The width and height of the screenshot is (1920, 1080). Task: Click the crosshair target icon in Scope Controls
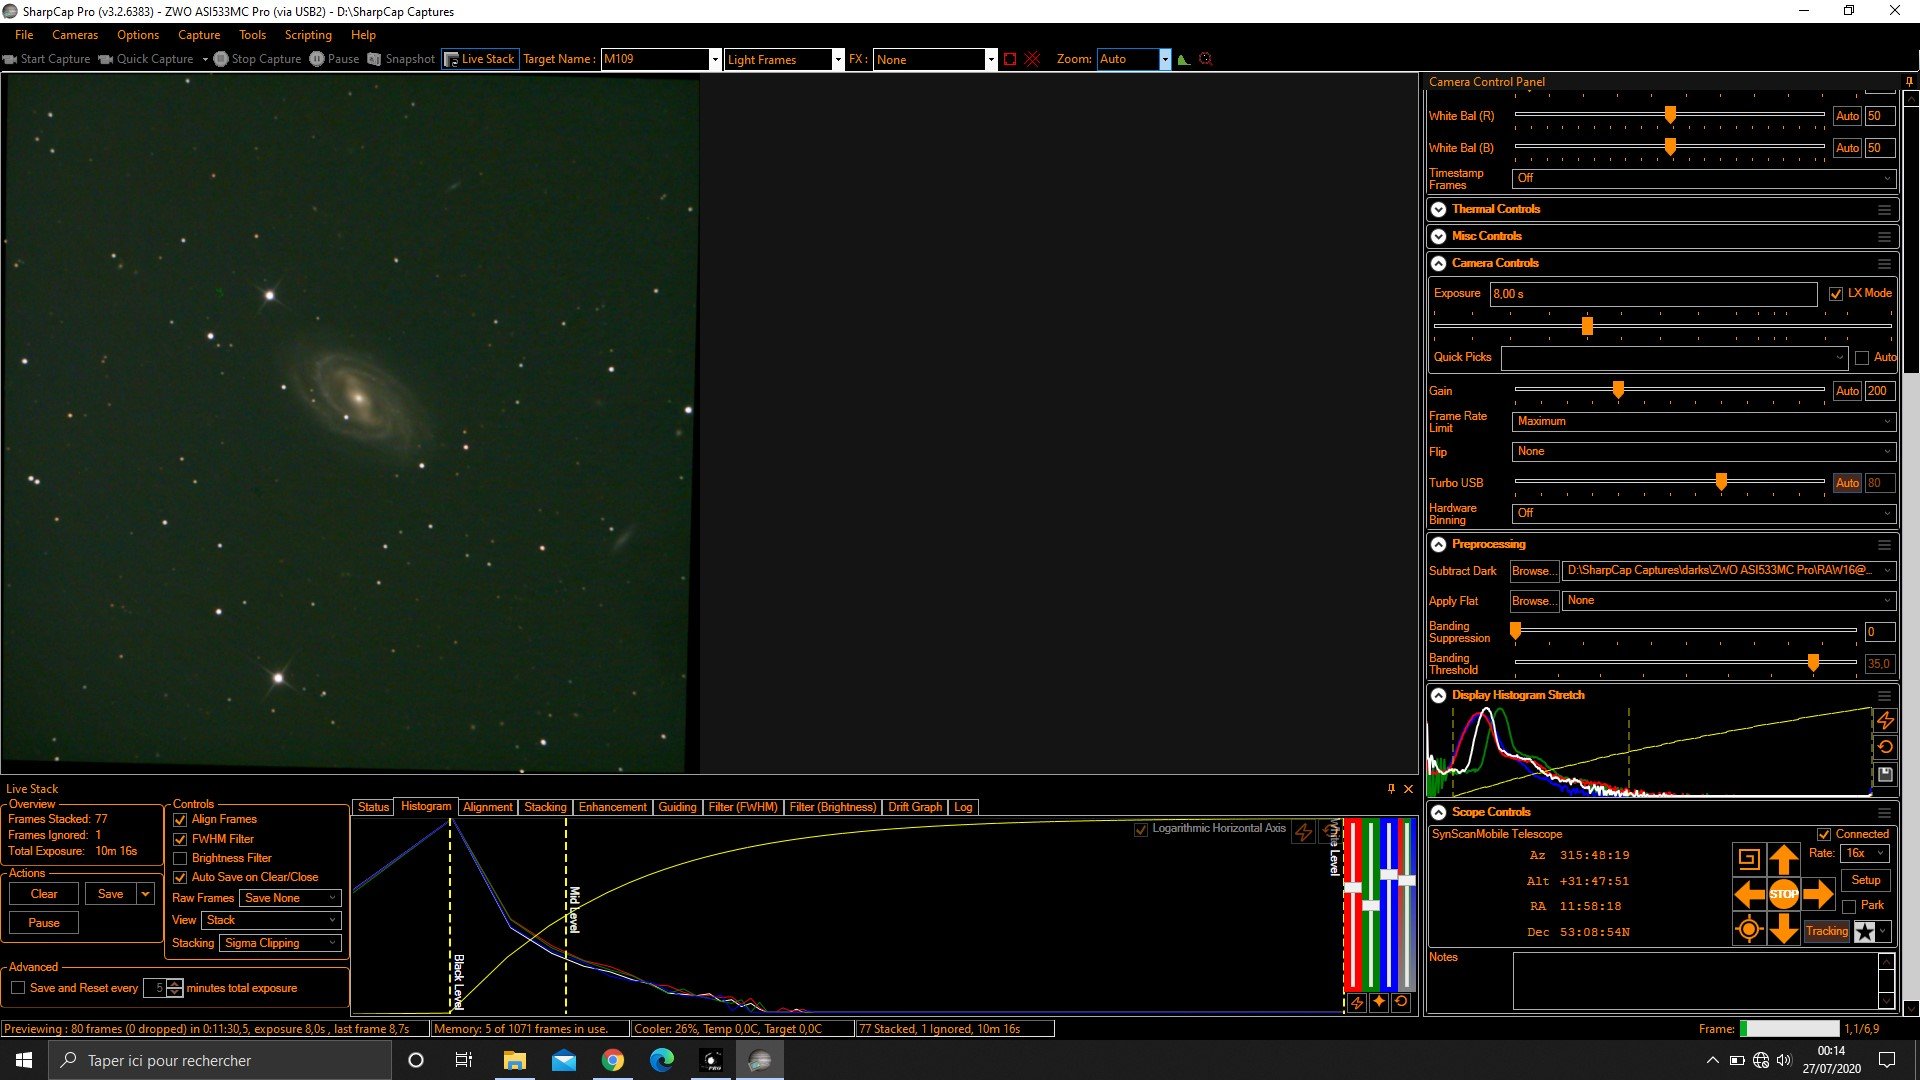tap(1749, 930)
